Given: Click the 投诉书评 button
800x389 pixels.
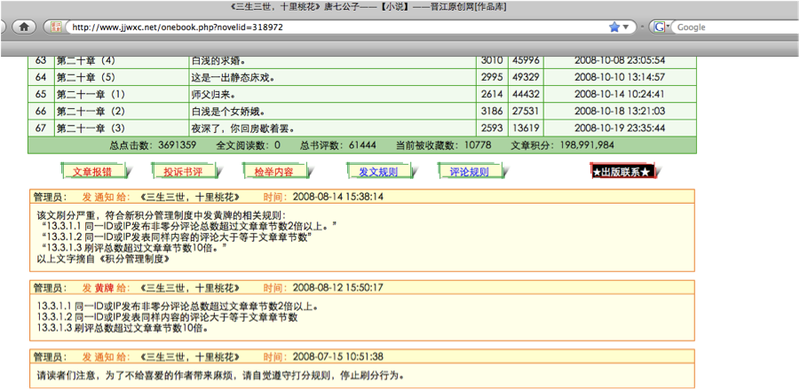Looking at the screenshot, I should click(x=183, y=172).
